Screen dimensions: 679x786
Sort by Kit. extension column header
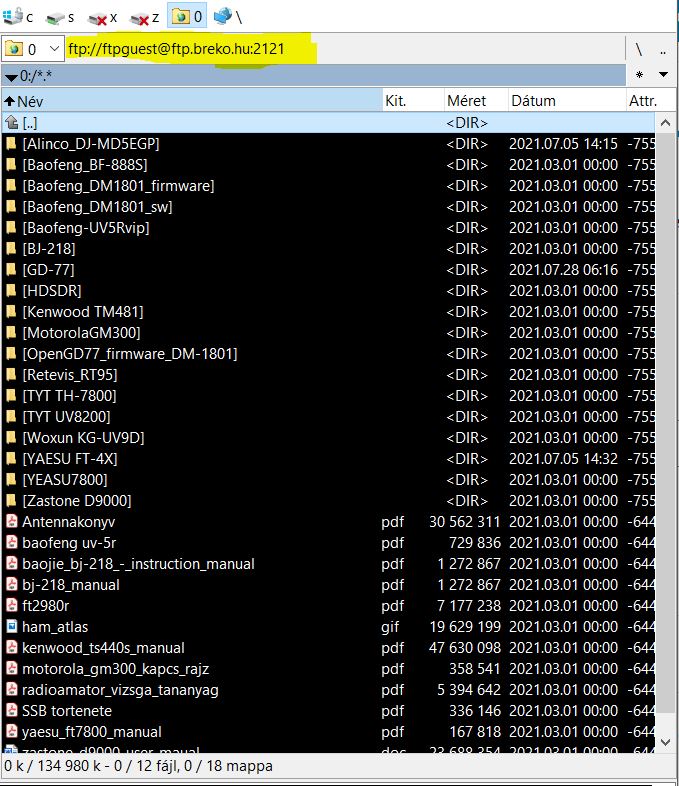click(x=413, y=101)
